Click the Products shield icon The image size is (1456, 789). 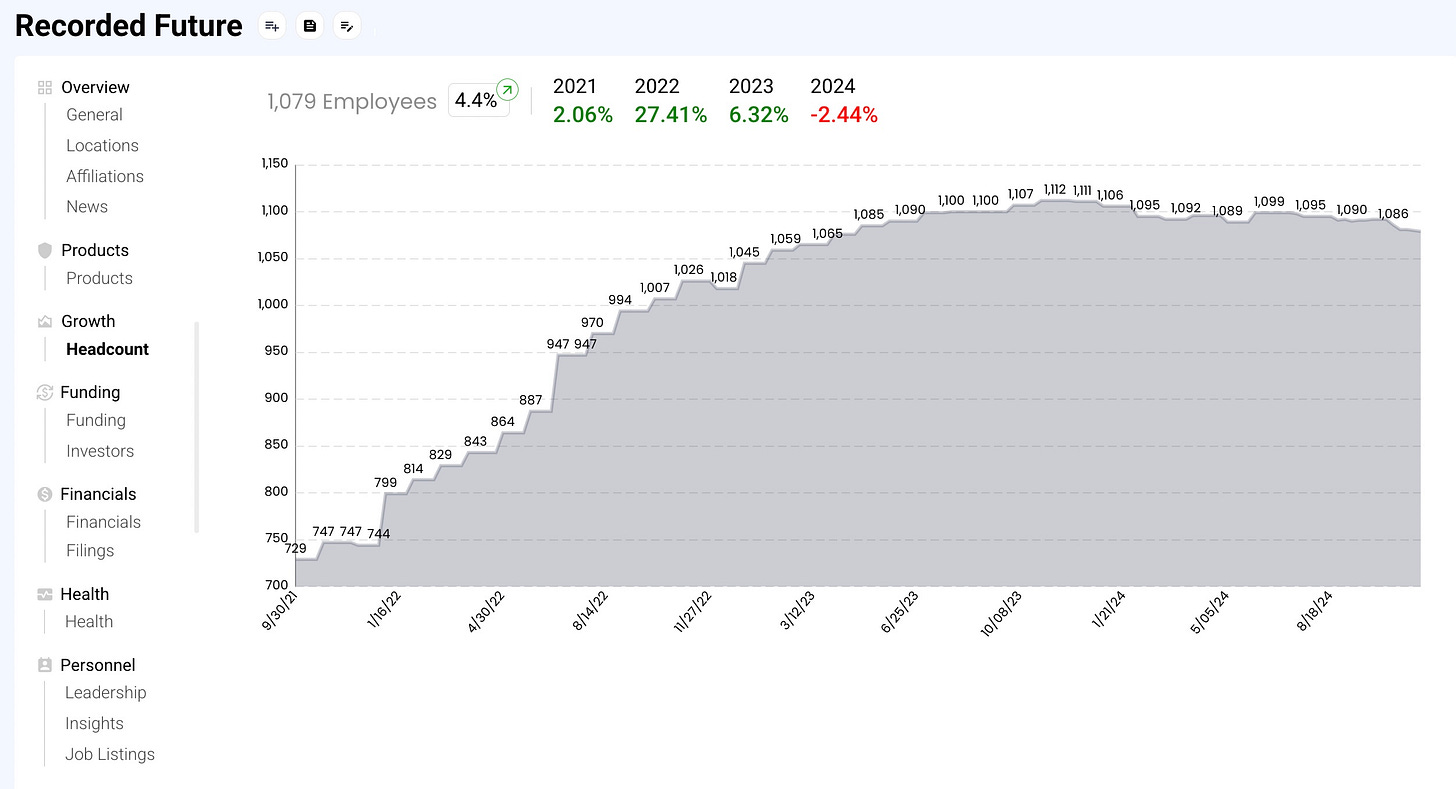pyautogui.click(x=44, y=250)
